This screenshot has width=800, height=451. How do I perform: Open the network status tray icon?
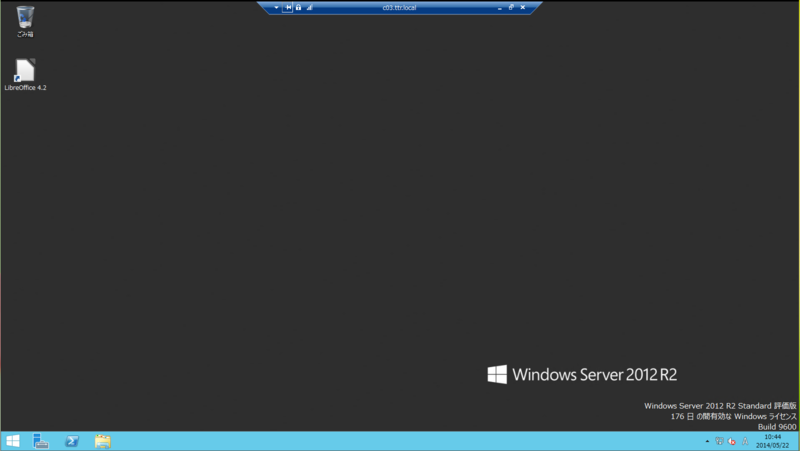[719, 441]
